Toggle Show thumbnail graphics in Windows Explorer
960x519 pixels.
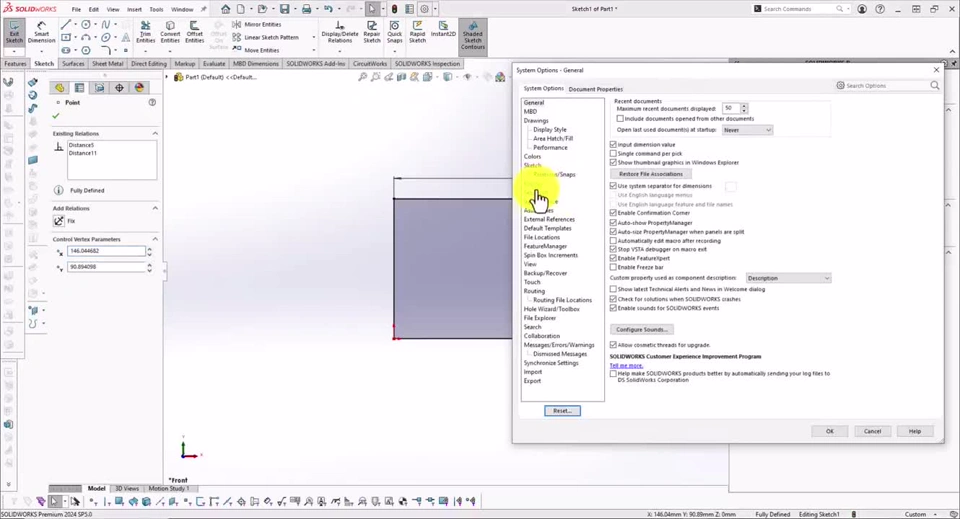tap(613, 163)
